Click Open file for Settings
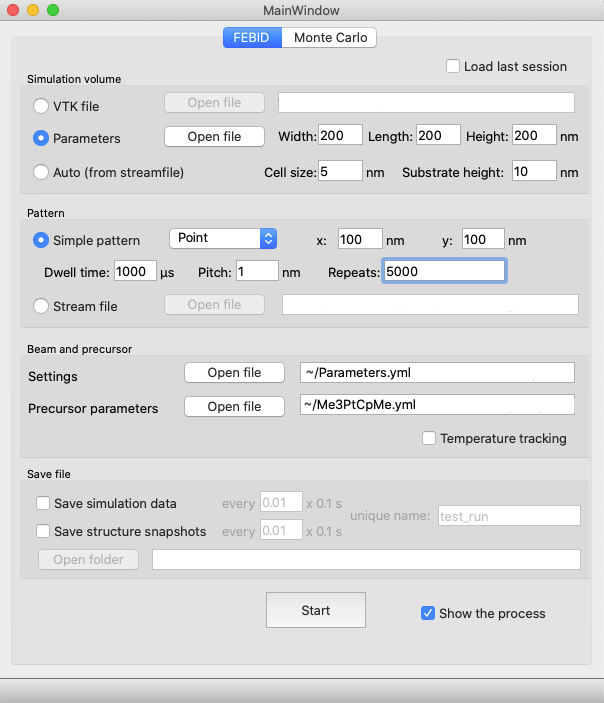The image size is (604, 703). coord(234,373)
